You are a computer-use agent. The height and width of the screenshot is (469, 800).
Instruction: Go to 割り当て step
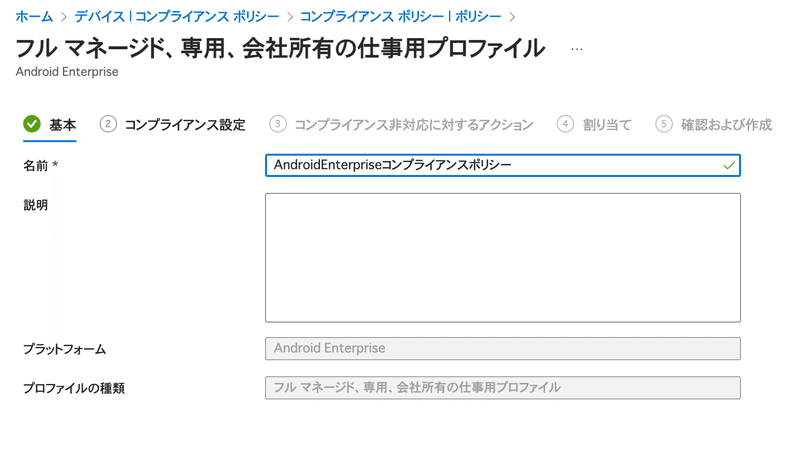click(594, 125)
